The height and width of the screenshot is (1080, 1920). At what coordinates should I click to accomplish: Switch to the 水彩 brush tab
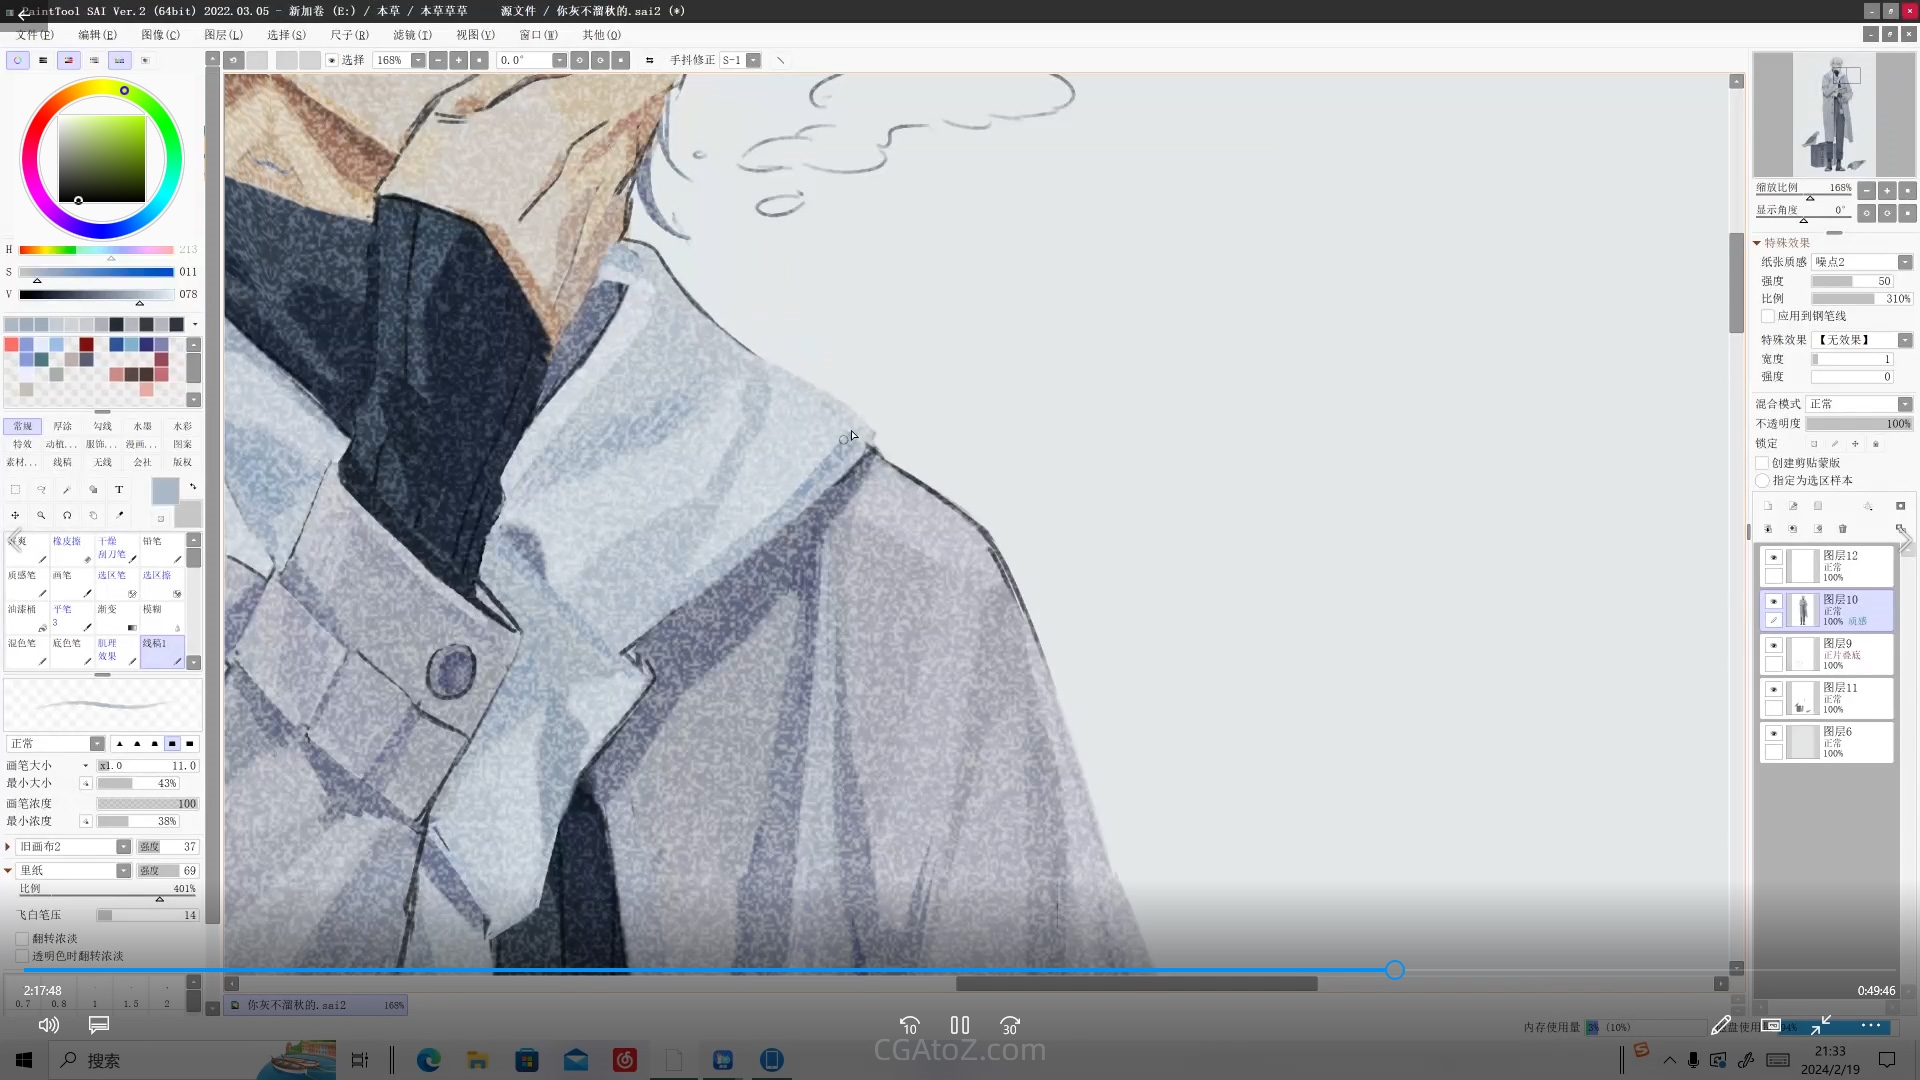coord(182,426)
